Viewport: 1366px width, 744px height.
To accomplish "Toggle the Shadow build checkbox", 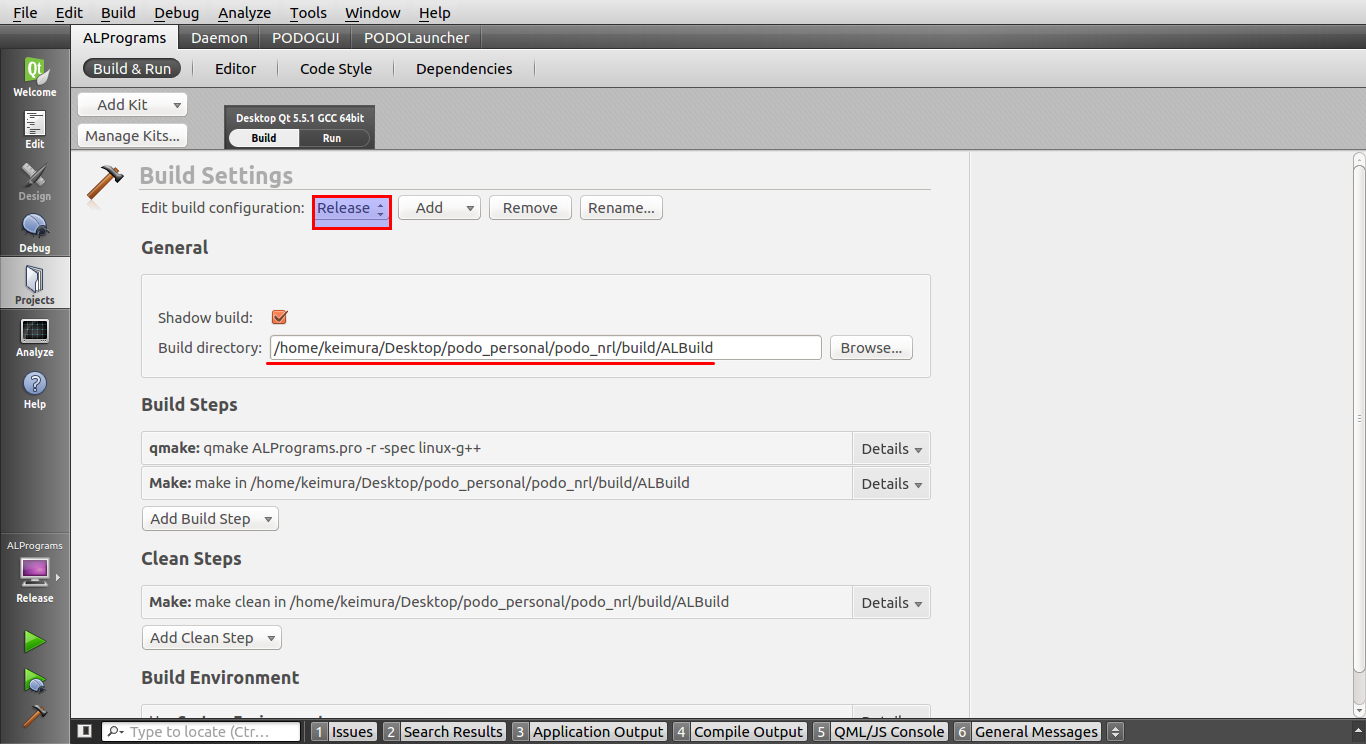I will pos(280,317).
